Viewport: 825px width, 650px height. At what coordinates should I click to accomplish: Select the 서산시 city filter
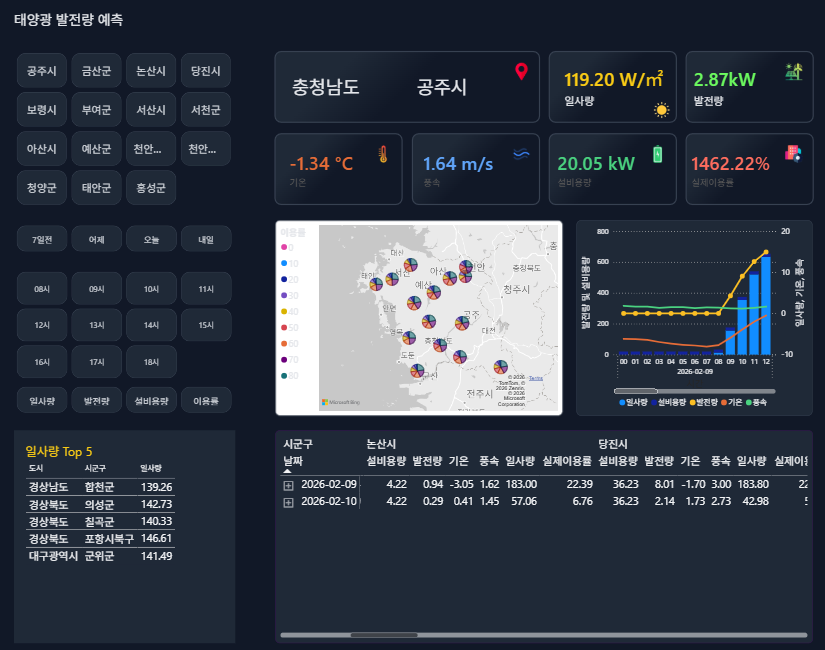151,109
